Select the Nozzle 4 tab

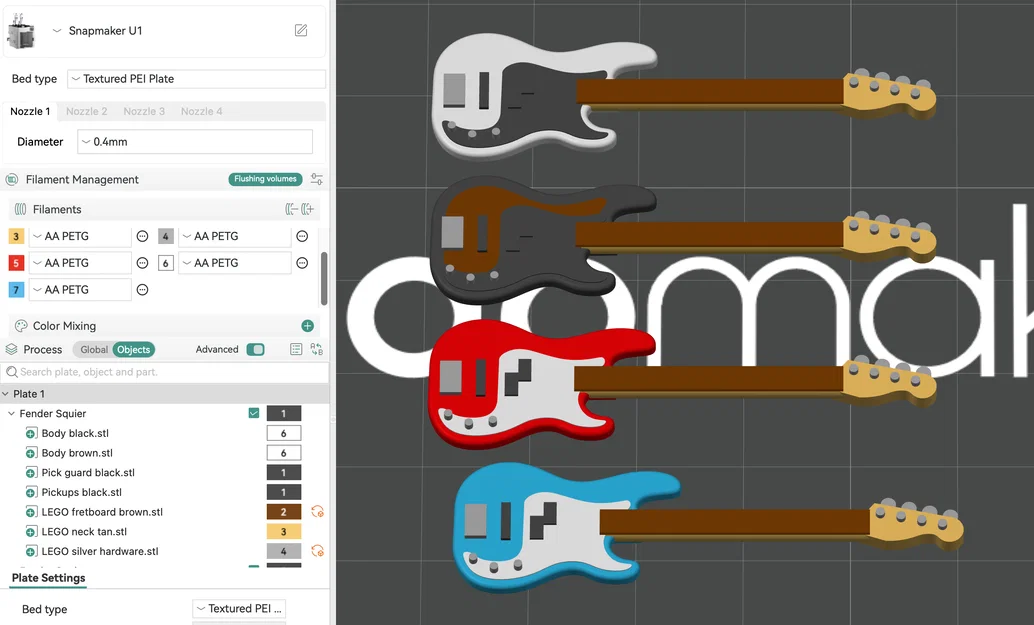point(201,111)
